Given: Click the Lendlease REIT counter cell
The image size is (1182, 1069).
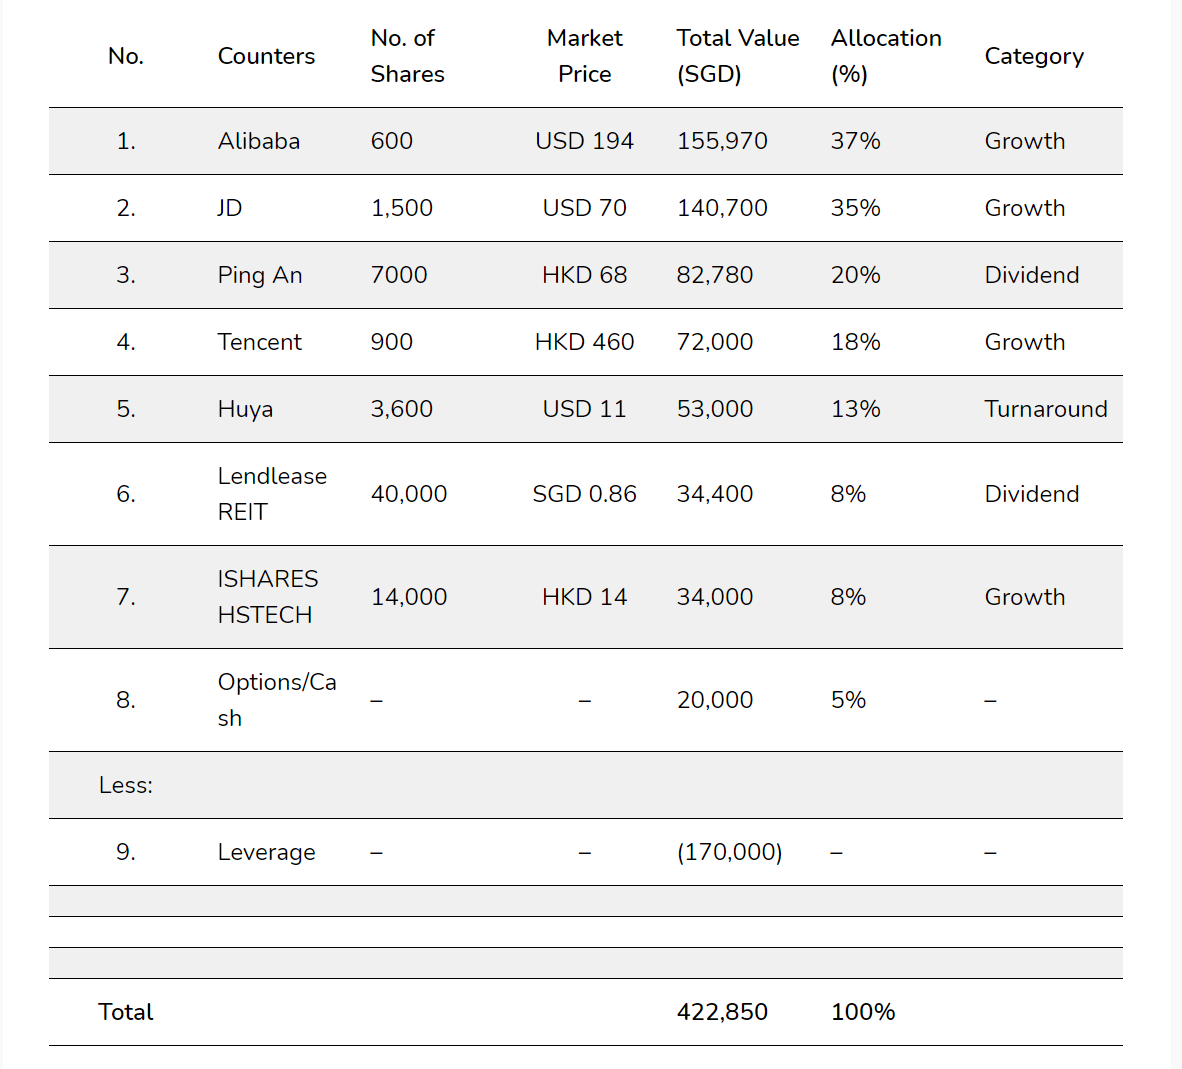Looking at the screenshot, I should [x=272, y=494].
